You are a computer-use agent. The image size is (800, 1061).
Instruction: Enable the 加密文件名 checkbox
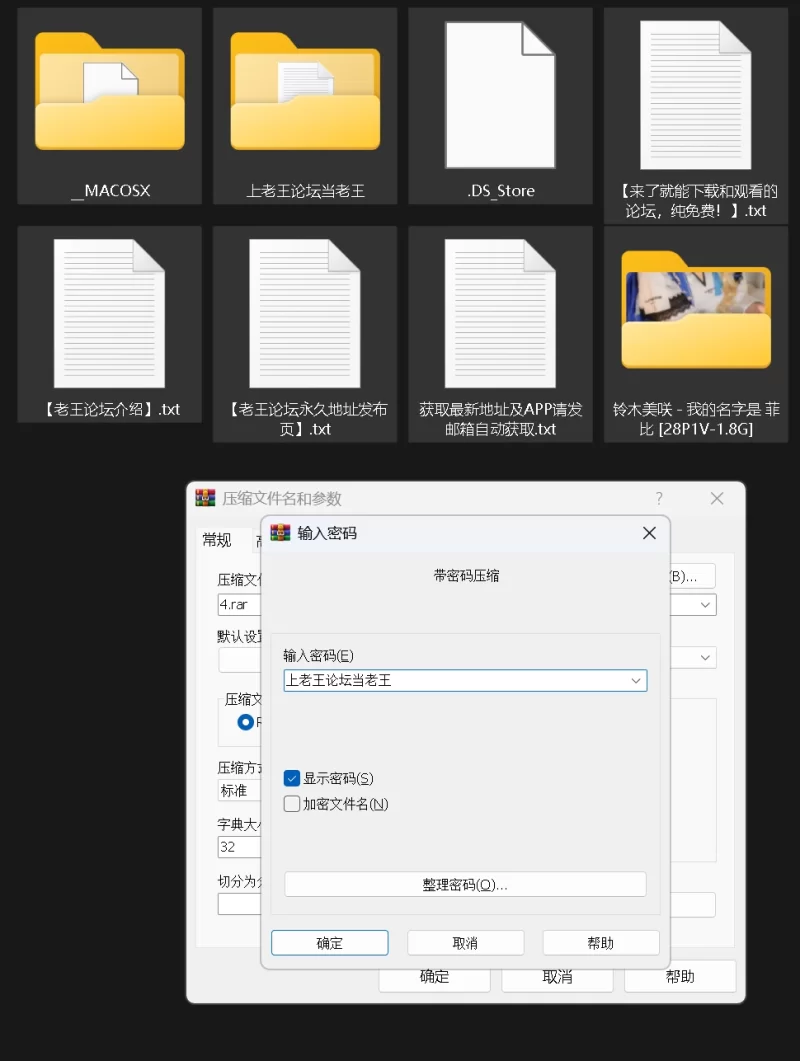click(292, 804)
